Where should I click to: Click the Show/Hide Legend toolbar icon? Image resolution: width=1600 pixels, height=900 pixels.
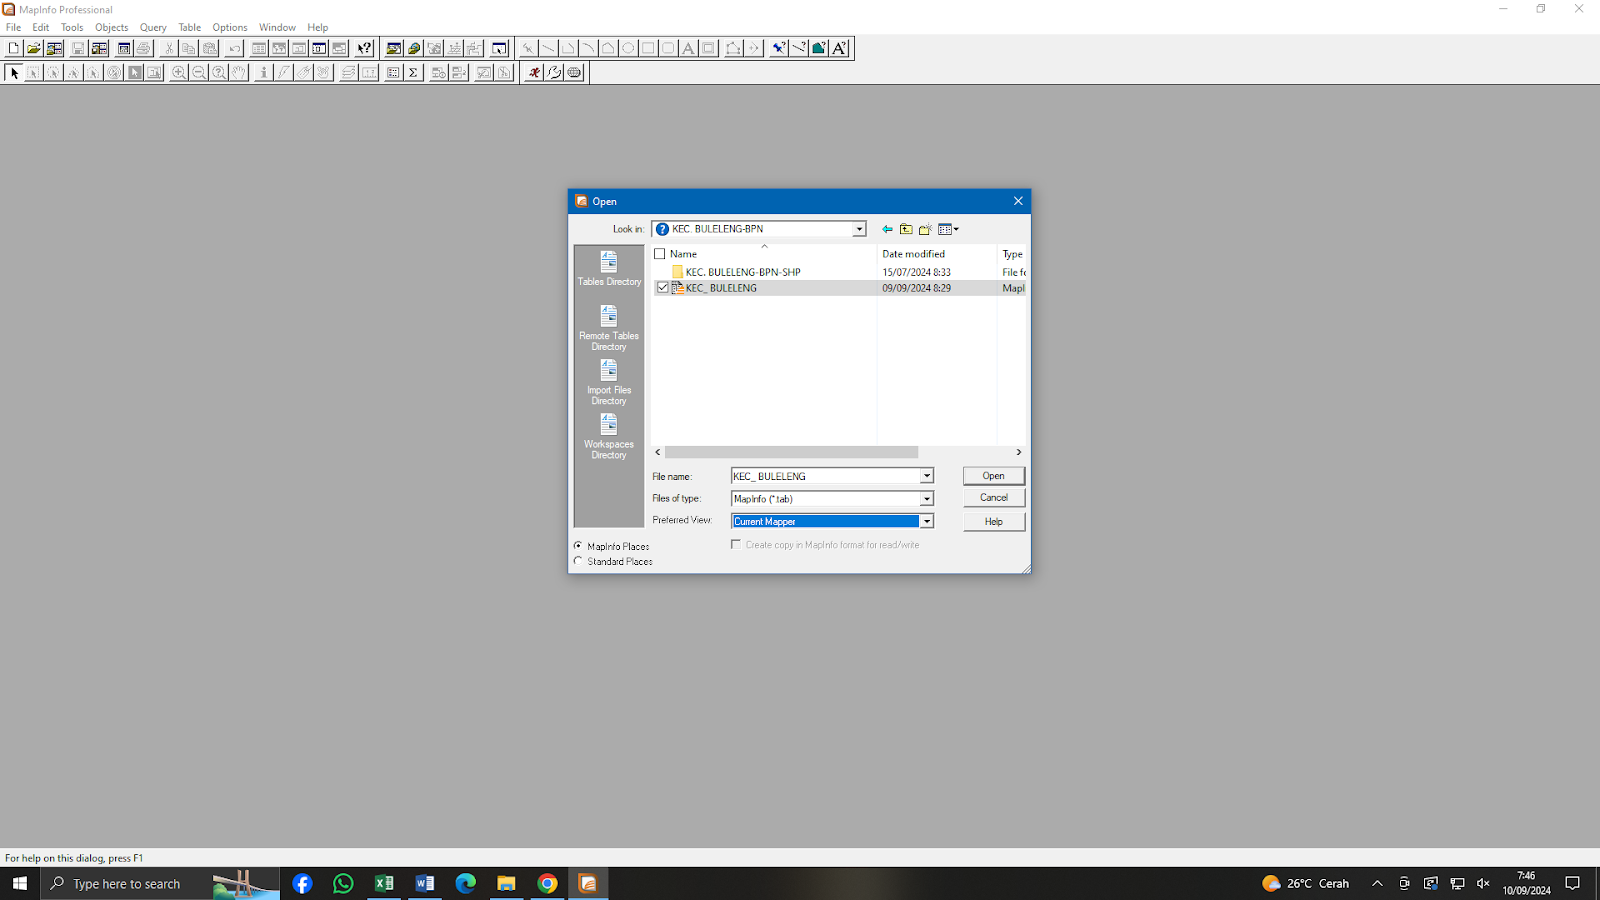click(393, 73)
